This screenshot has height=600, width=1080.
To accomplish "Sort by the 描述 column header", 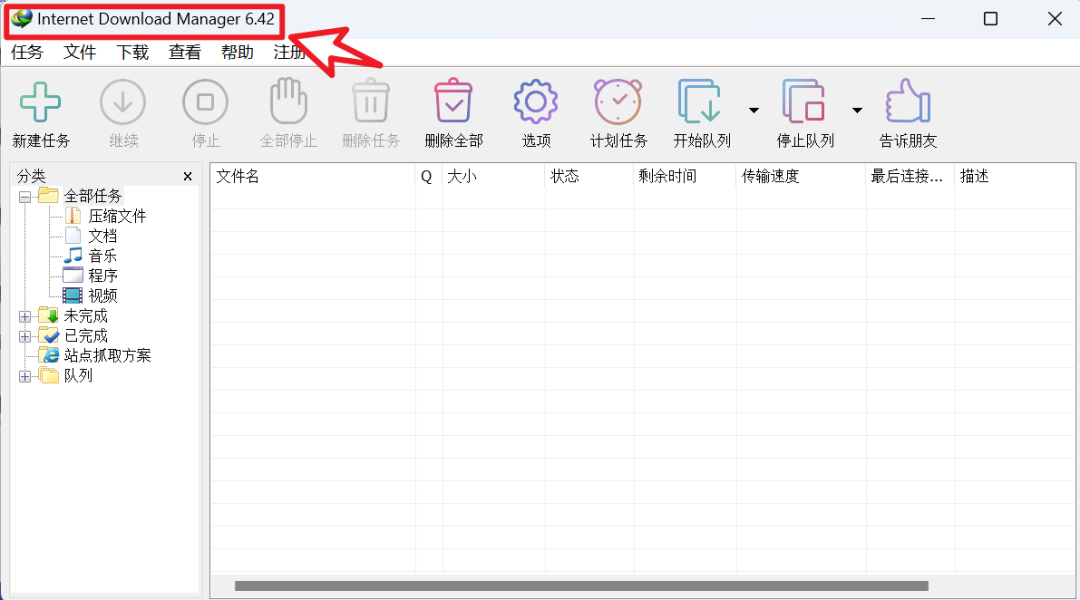I will click(1015, 176).
